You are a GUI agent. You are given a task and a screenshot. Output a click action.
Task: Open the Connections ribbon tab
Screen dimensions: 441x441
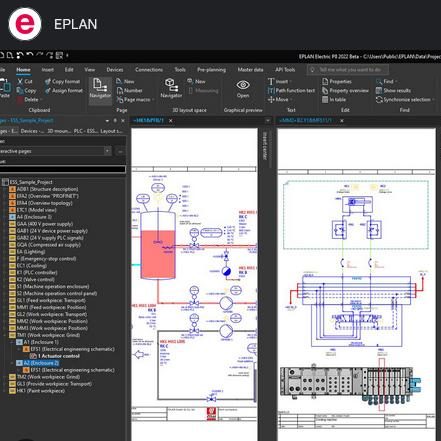(x=149, y=70)
